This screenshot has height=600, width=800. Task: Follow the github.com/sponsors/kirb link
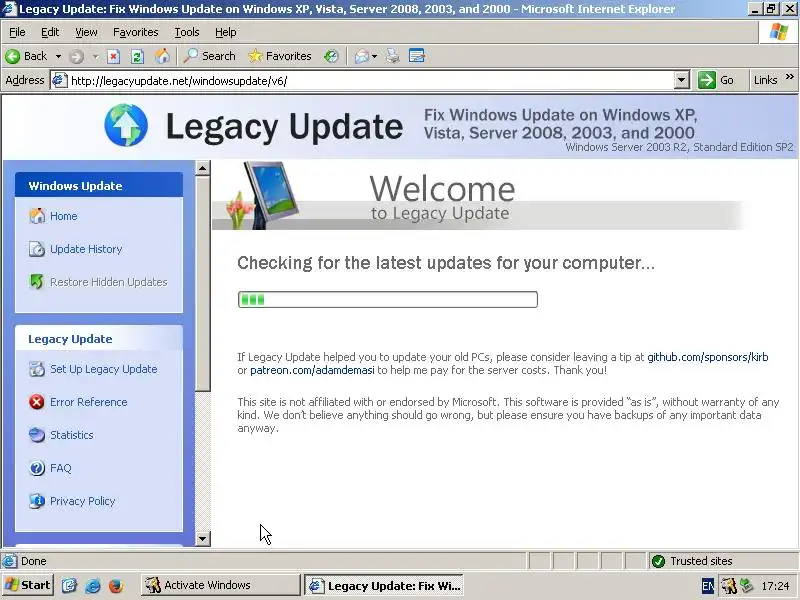(x=708, y=357)
